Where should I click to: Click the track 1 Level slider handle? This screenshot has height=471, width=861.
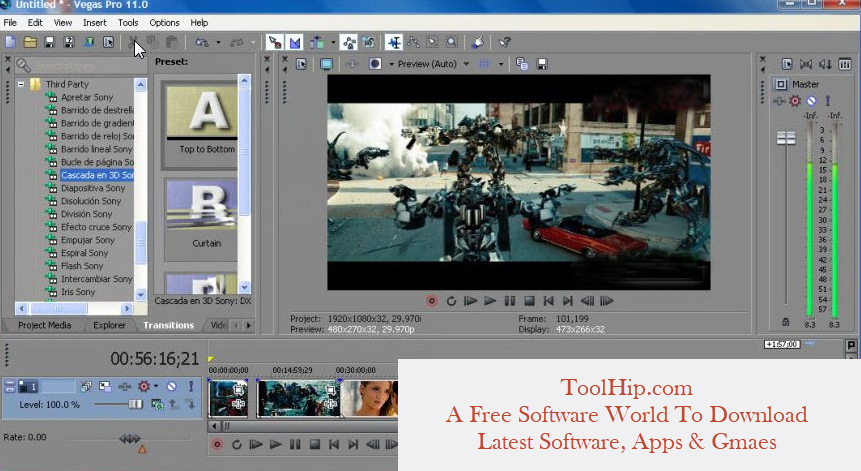click(135, 405)
